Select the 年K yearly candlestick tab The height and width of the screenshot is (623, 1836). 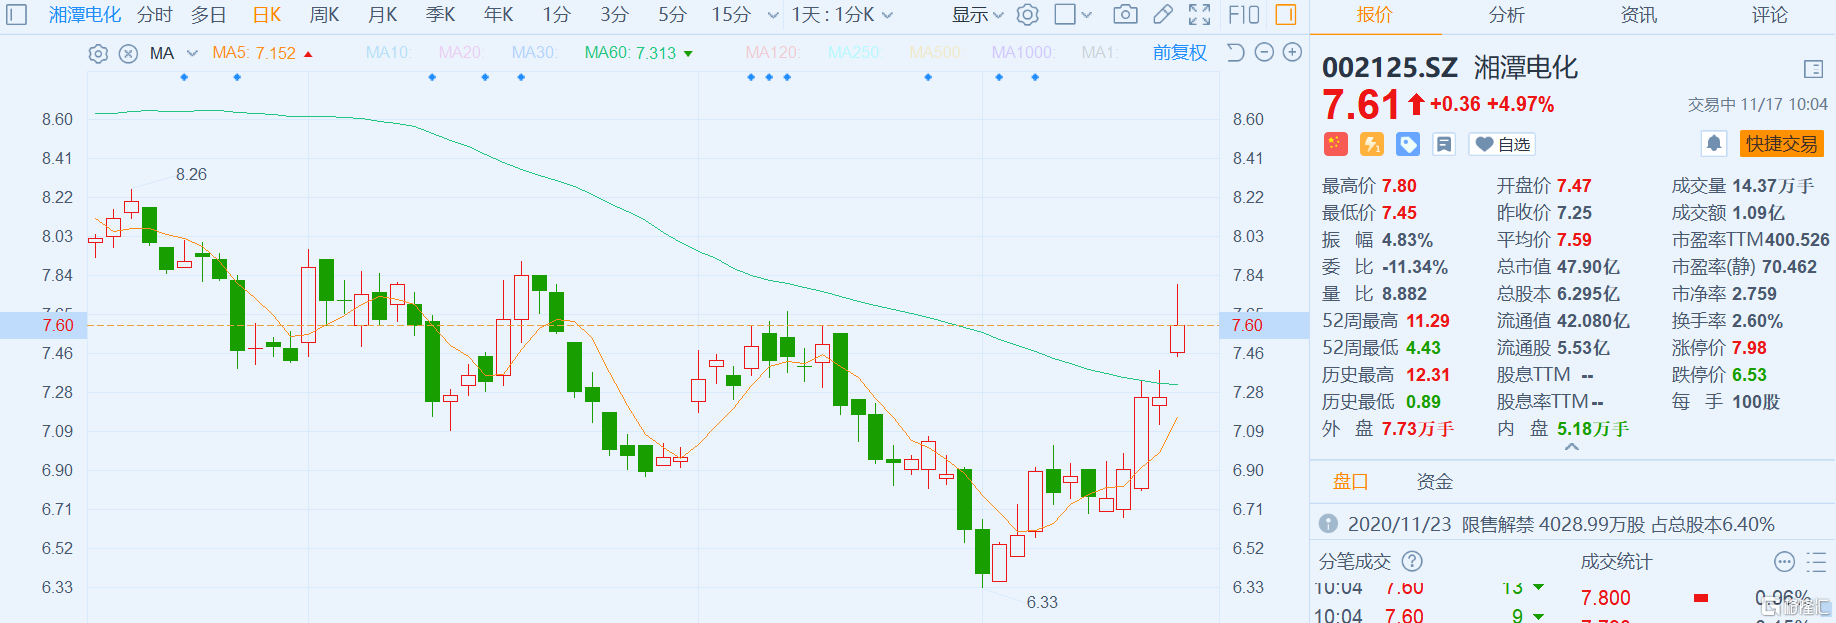point(498,15)
